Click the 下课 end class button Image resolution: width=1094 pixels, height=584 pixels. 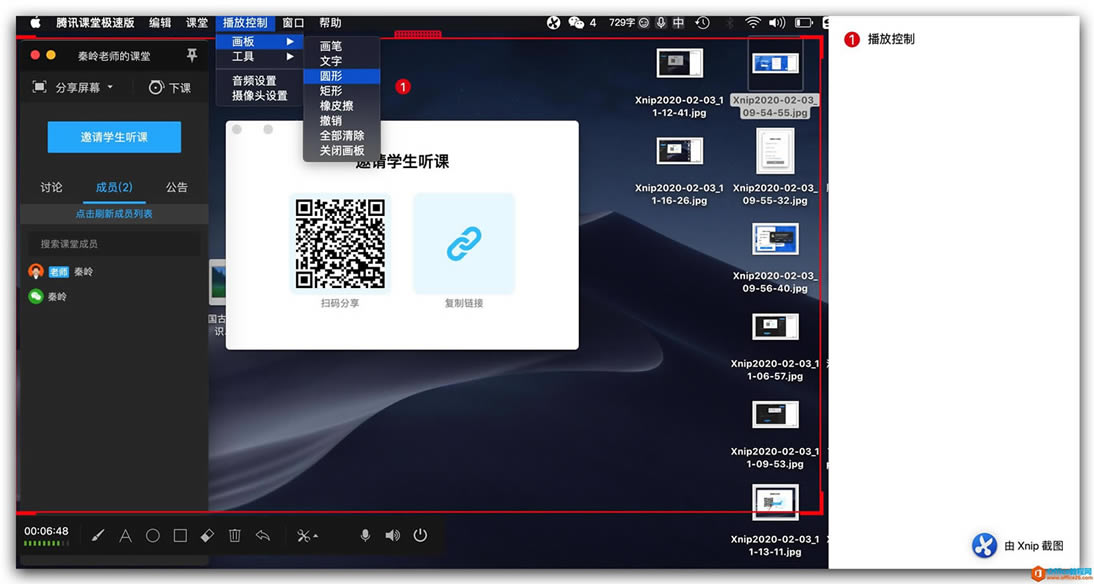[170, 88]
